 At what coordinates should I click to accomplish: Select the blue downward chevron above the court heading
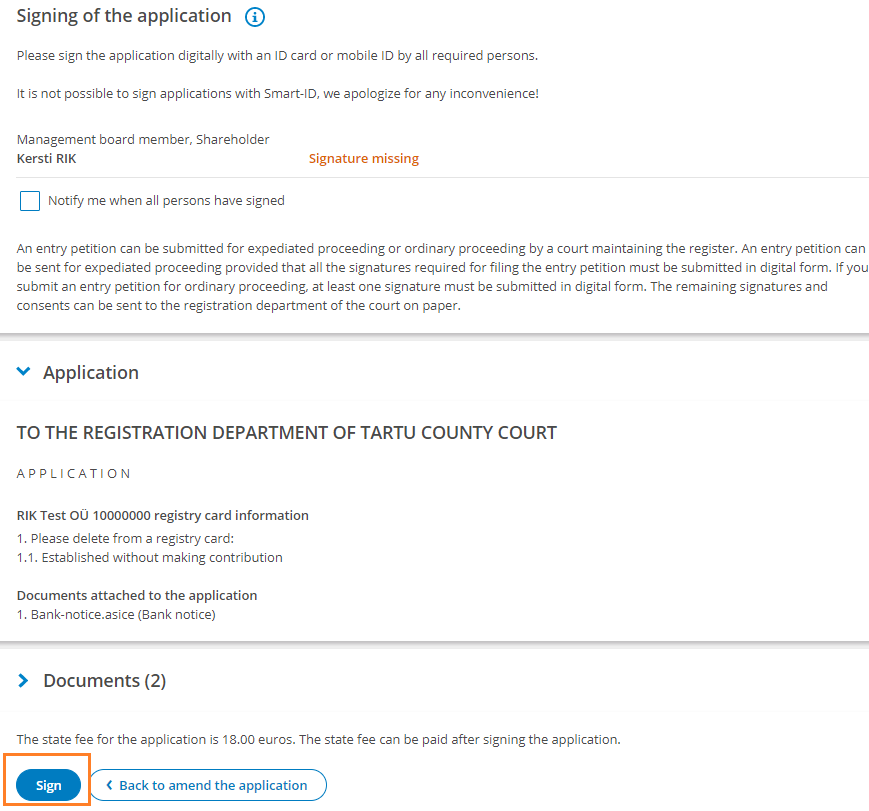(23, 370)
